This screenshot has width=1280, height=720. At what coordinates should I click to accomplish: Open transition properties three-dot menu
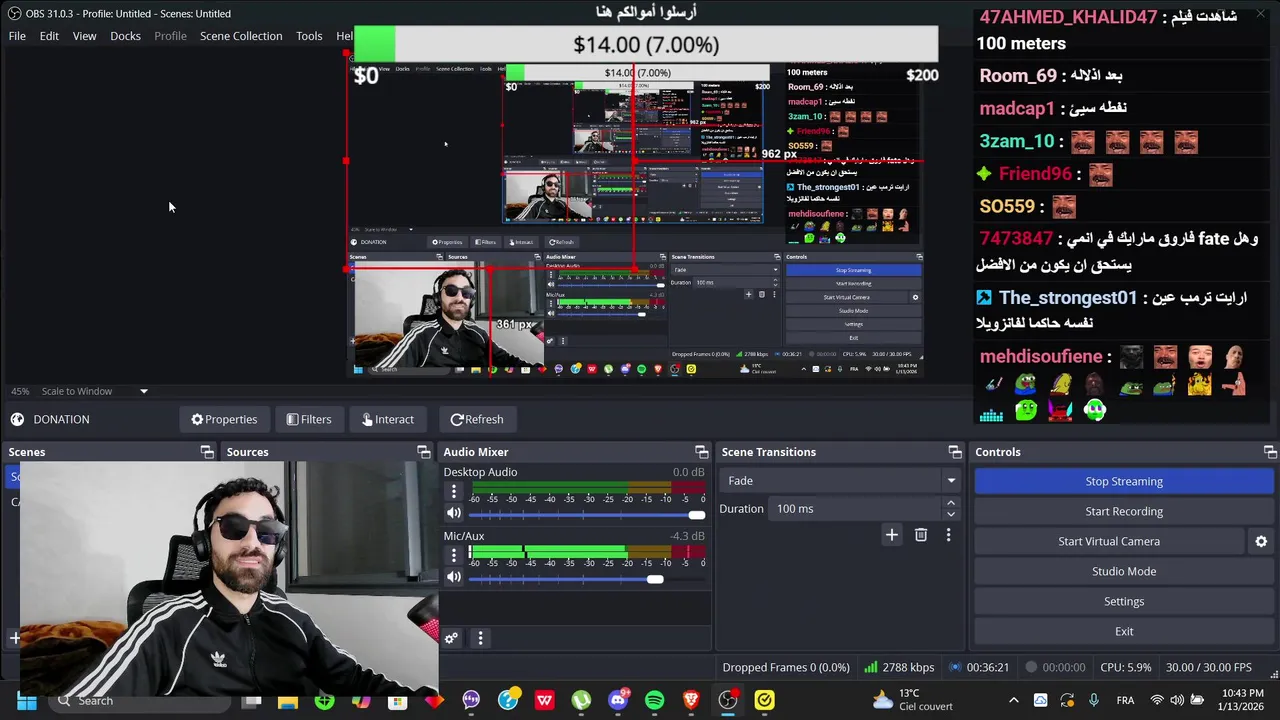point(948,535)
